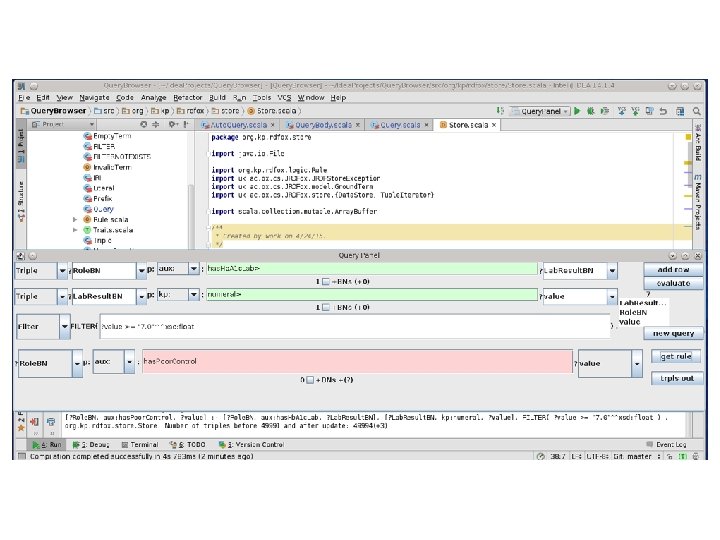The width and height of the screenshot is (720, 540).
Task: Close the QueryBody.scala tab
Action: pos(358,125)
